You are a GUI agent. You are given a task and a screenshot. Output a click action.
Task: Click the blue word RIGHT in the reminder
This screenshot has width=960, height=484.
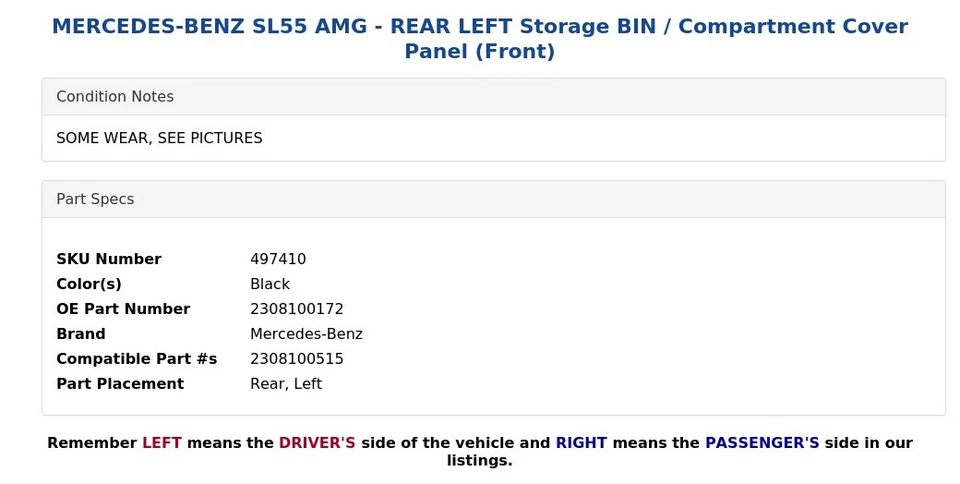tap(581, 443)
